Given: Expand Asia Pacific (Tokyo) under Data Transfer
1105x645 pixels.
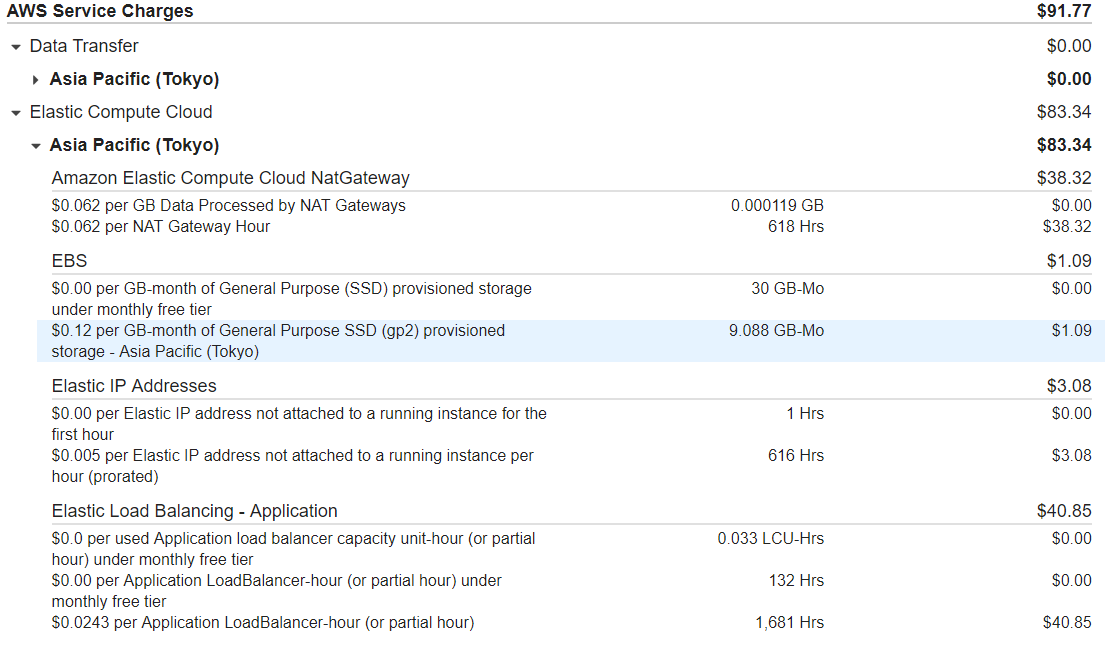Looking at the screenshot, I should tap(35, 80).
